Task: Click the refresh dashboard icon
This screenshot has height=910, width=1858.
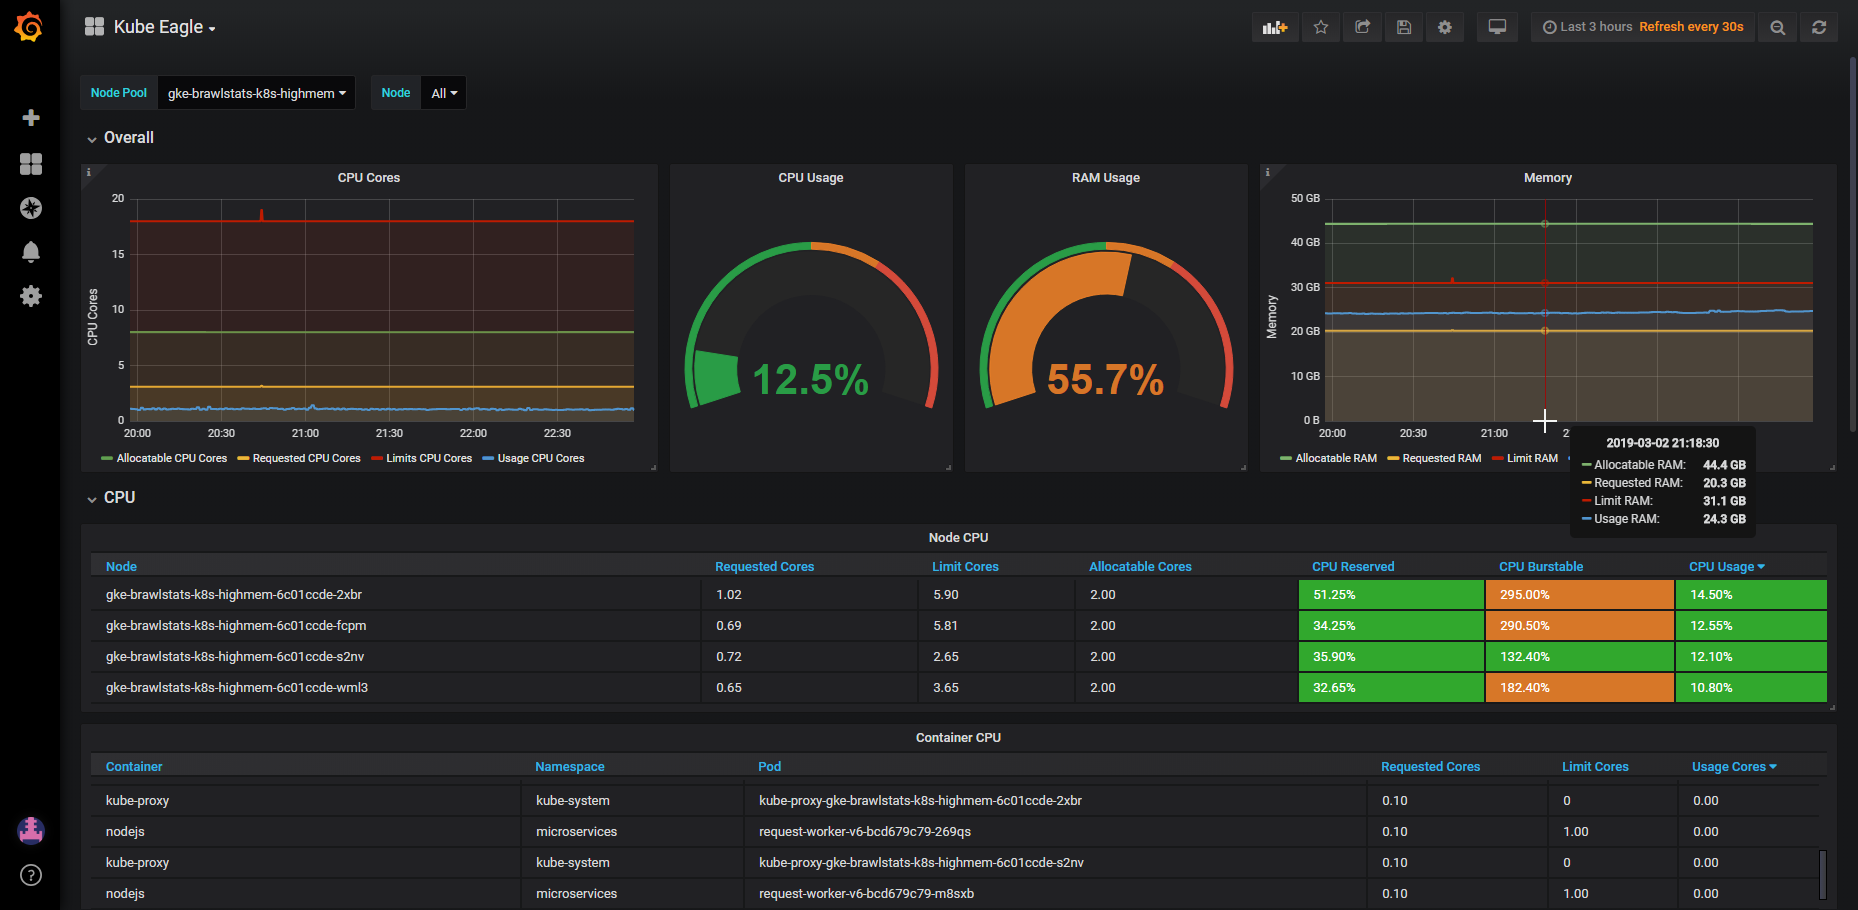Action: click(1819, 27)
